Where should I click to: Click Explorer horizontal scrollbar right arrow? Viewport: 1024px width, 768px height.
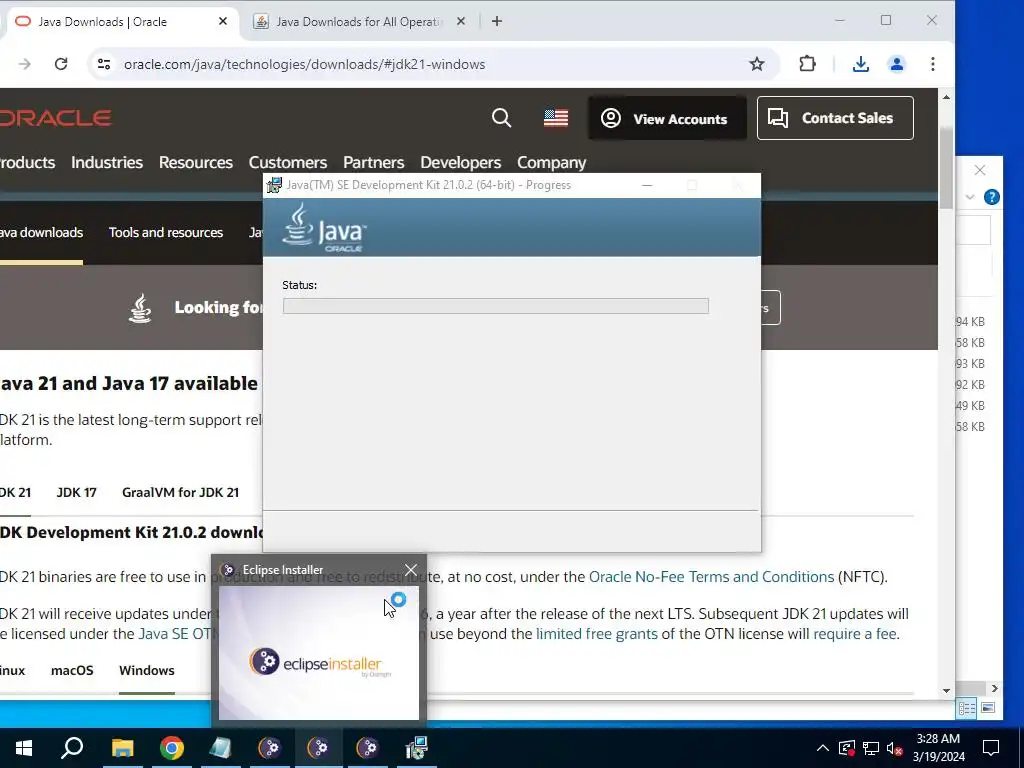point(994,688)
